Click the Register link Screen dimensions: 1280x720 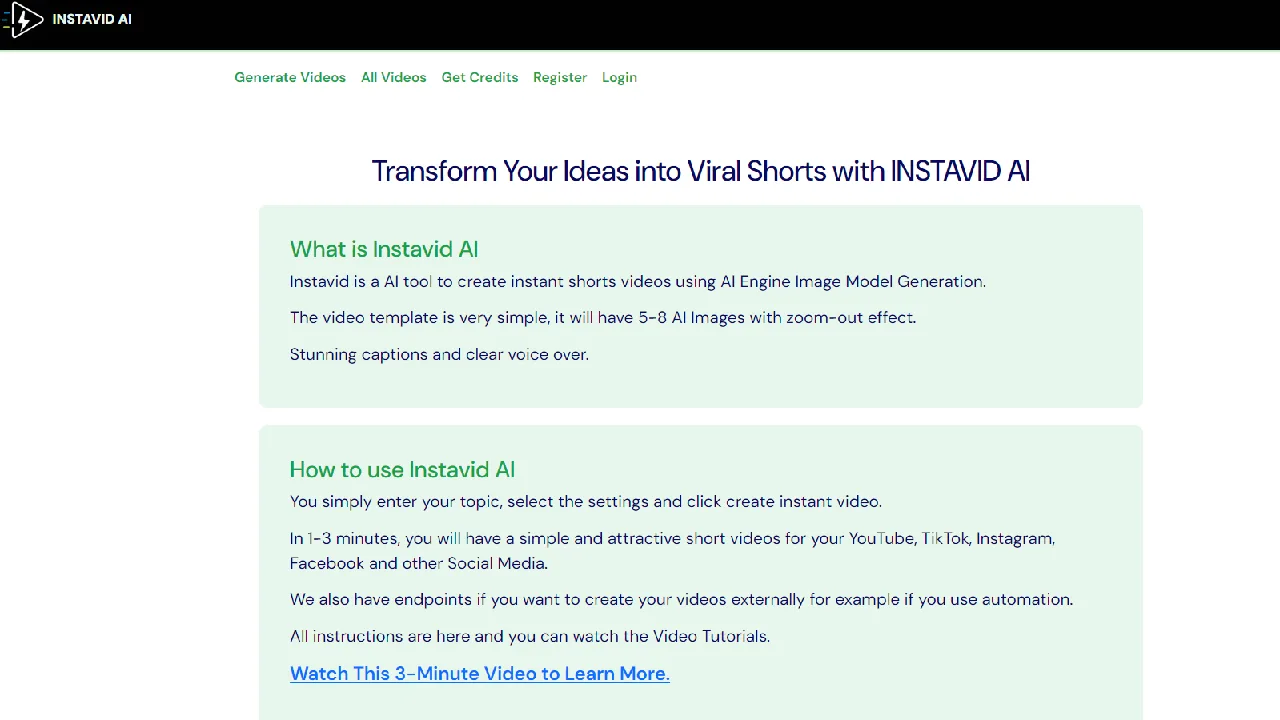[560, 77]
